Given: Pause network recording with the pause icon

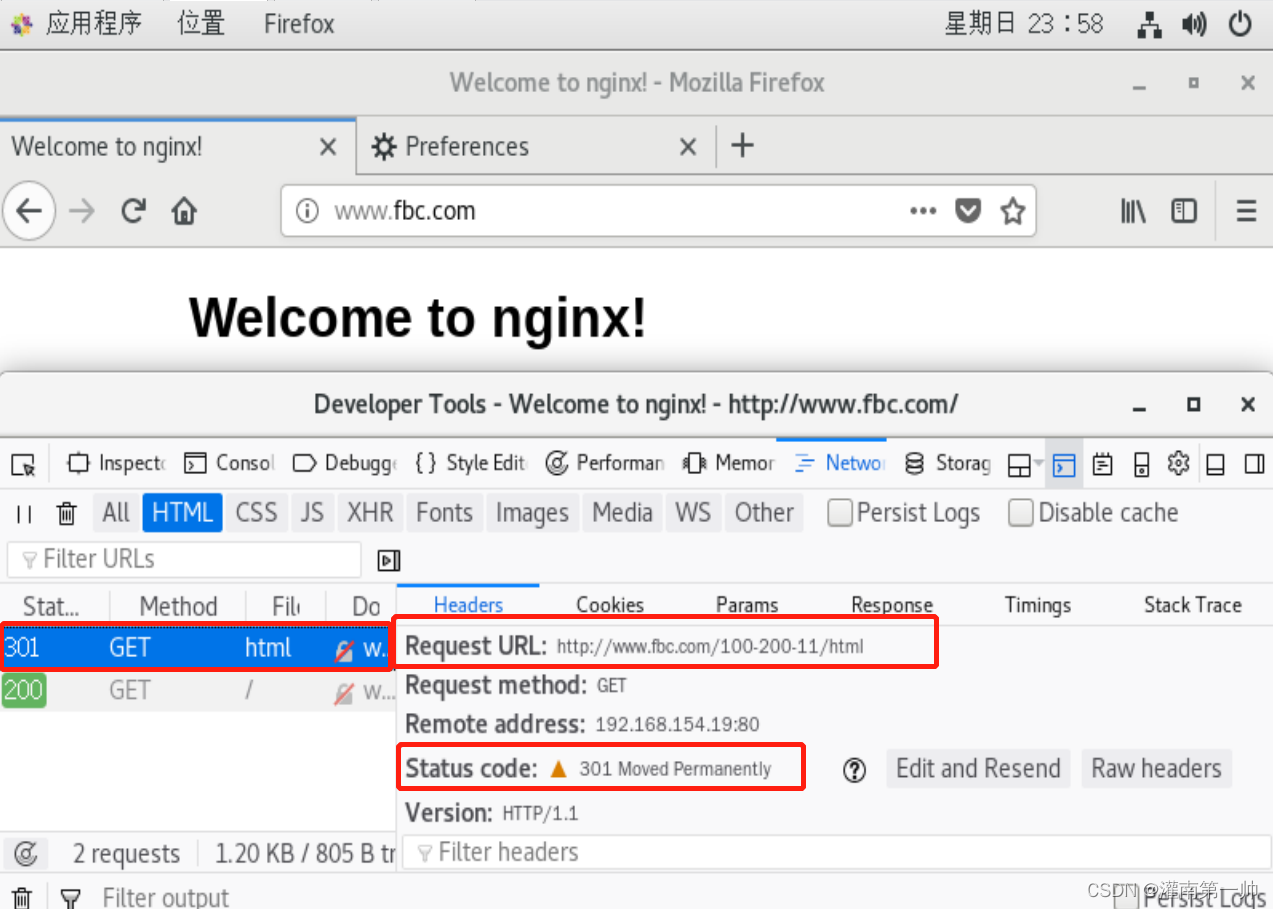Looking at the screenshot, I should pyautogui.click(x=24, y=513).
